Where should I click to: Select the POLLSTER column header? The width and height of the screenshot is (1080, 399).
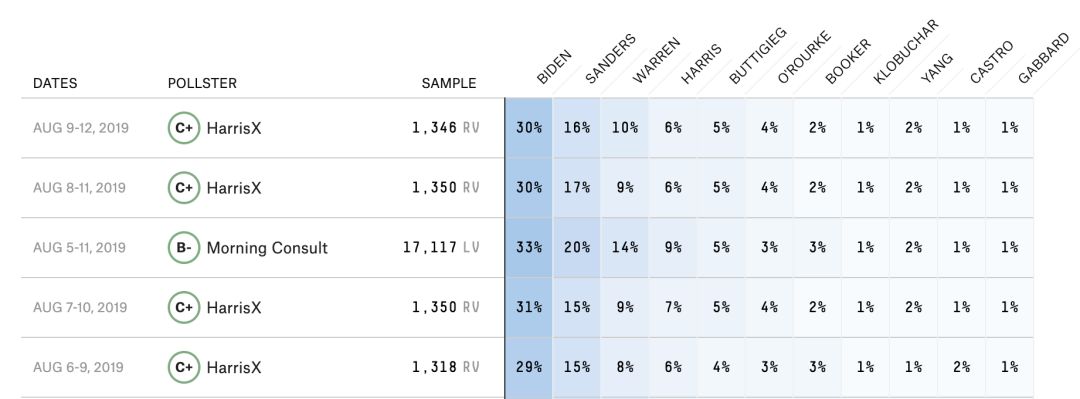(202, 83)
